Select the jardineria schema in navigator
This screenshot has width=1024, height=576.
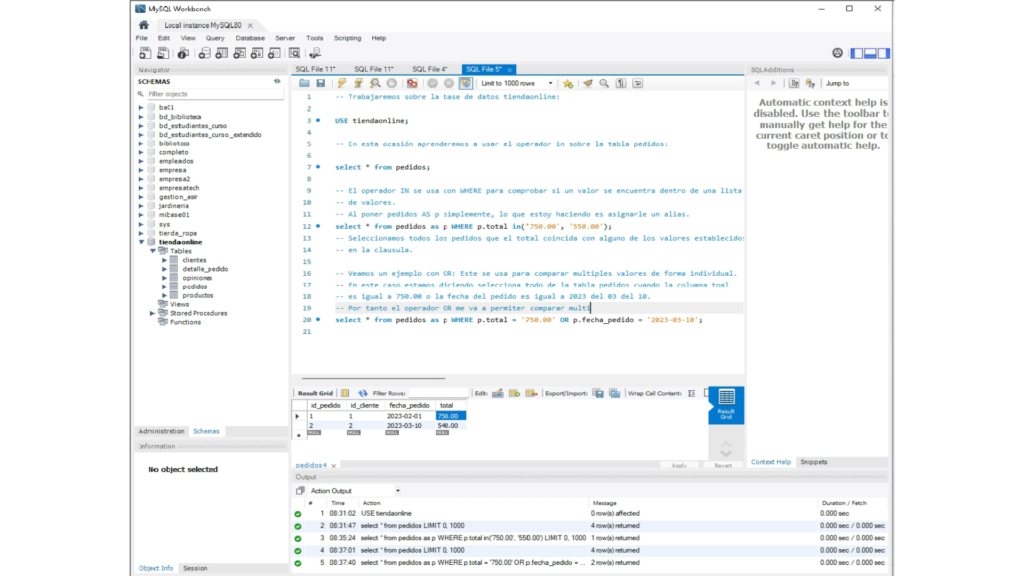[x=173, y=206]
